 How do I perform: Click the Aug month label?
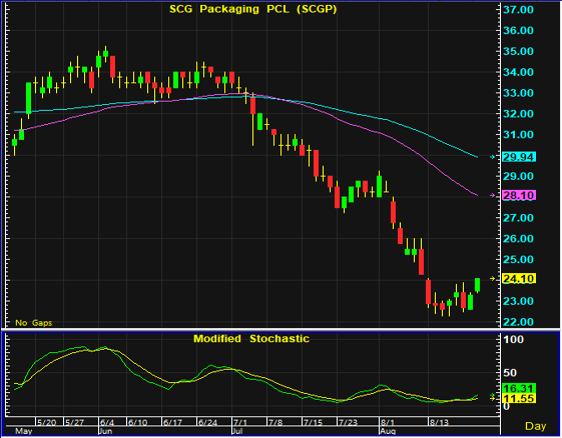click(387, 431)
